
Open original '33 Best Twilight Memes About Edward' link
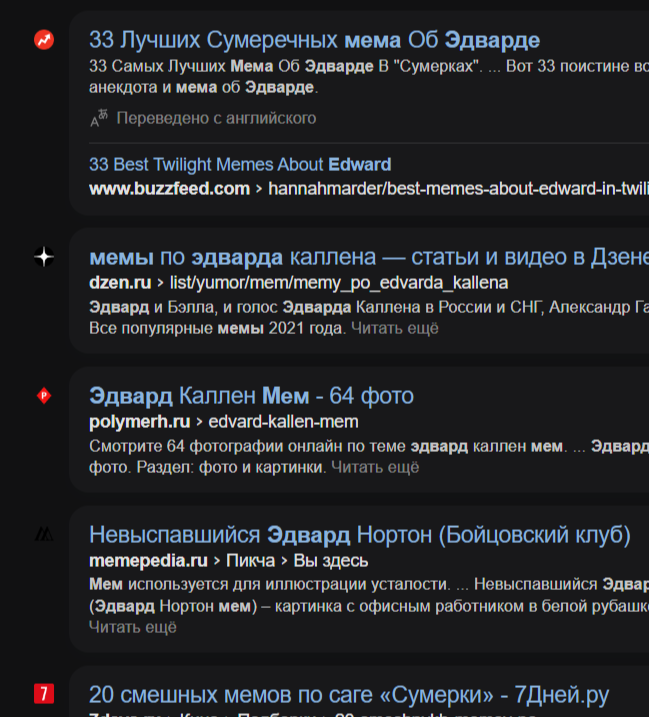[x=240, y=165]
